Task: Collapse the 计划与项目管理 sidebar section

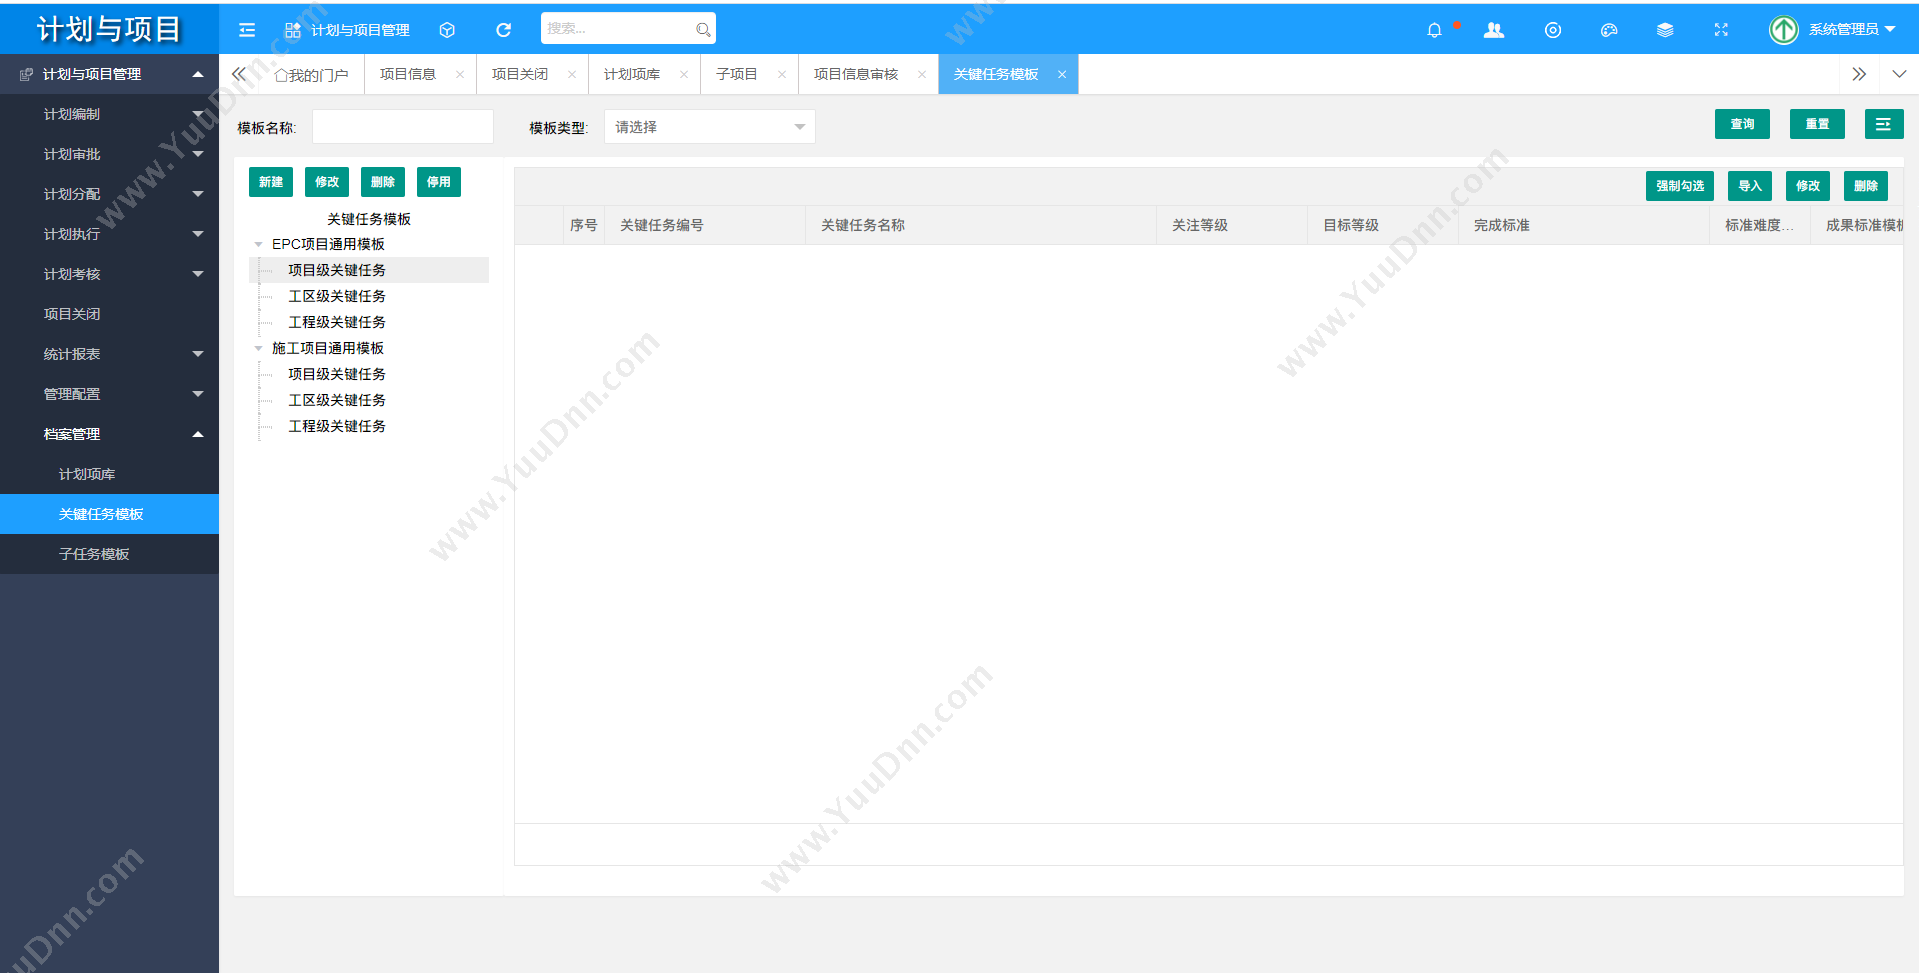Action: pyautogui.click(x=197, y=74)
